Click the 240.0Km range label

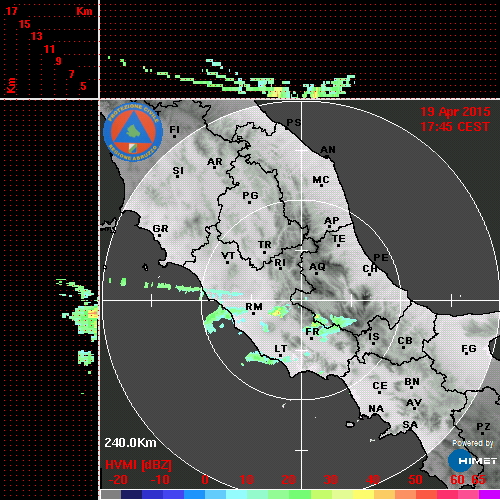point(130,443)
